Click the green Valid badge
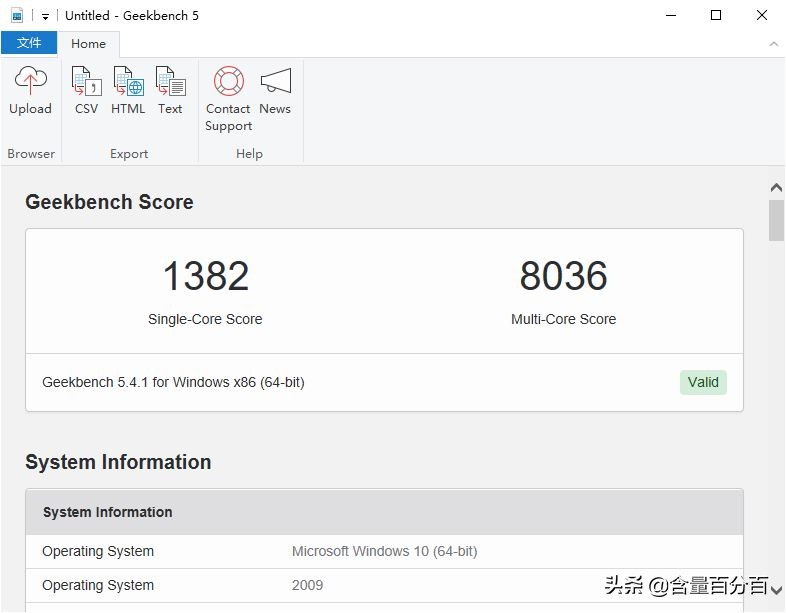 point(703,382)
